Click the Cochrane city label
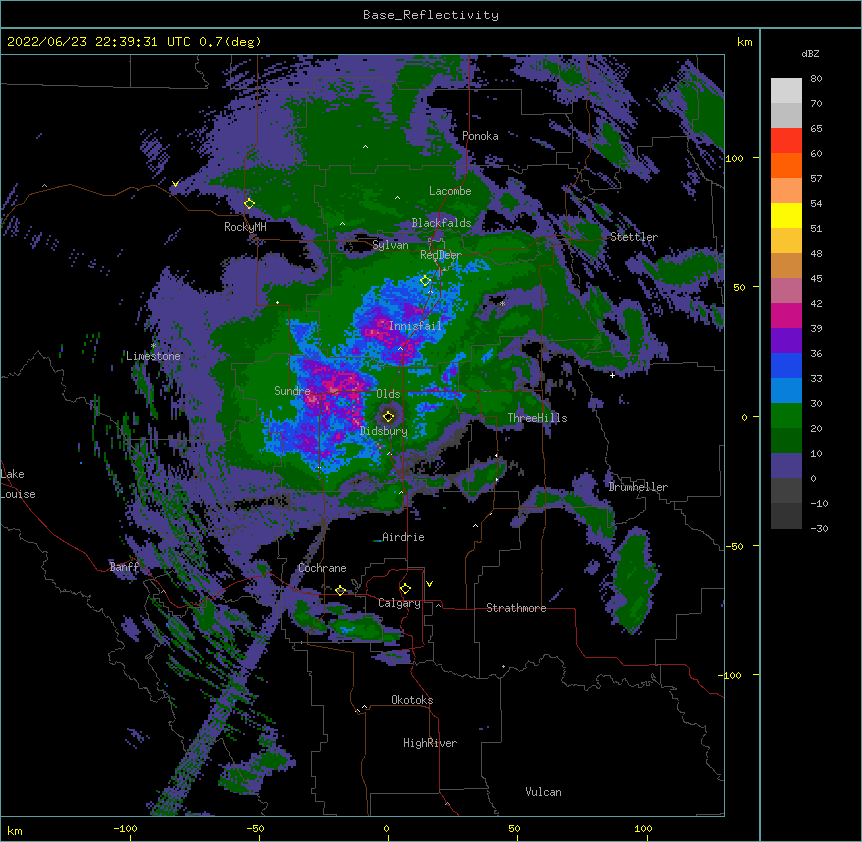 [322, 568]
